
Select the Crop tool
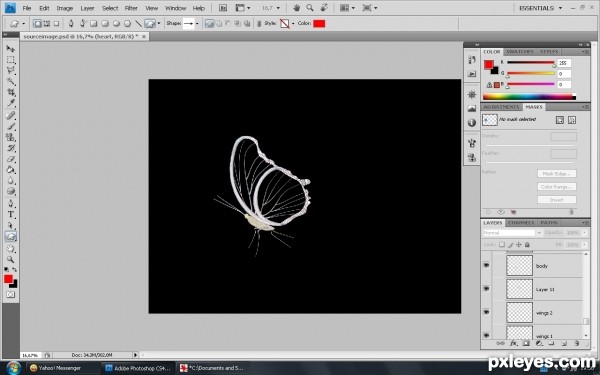tap(10, 92)
